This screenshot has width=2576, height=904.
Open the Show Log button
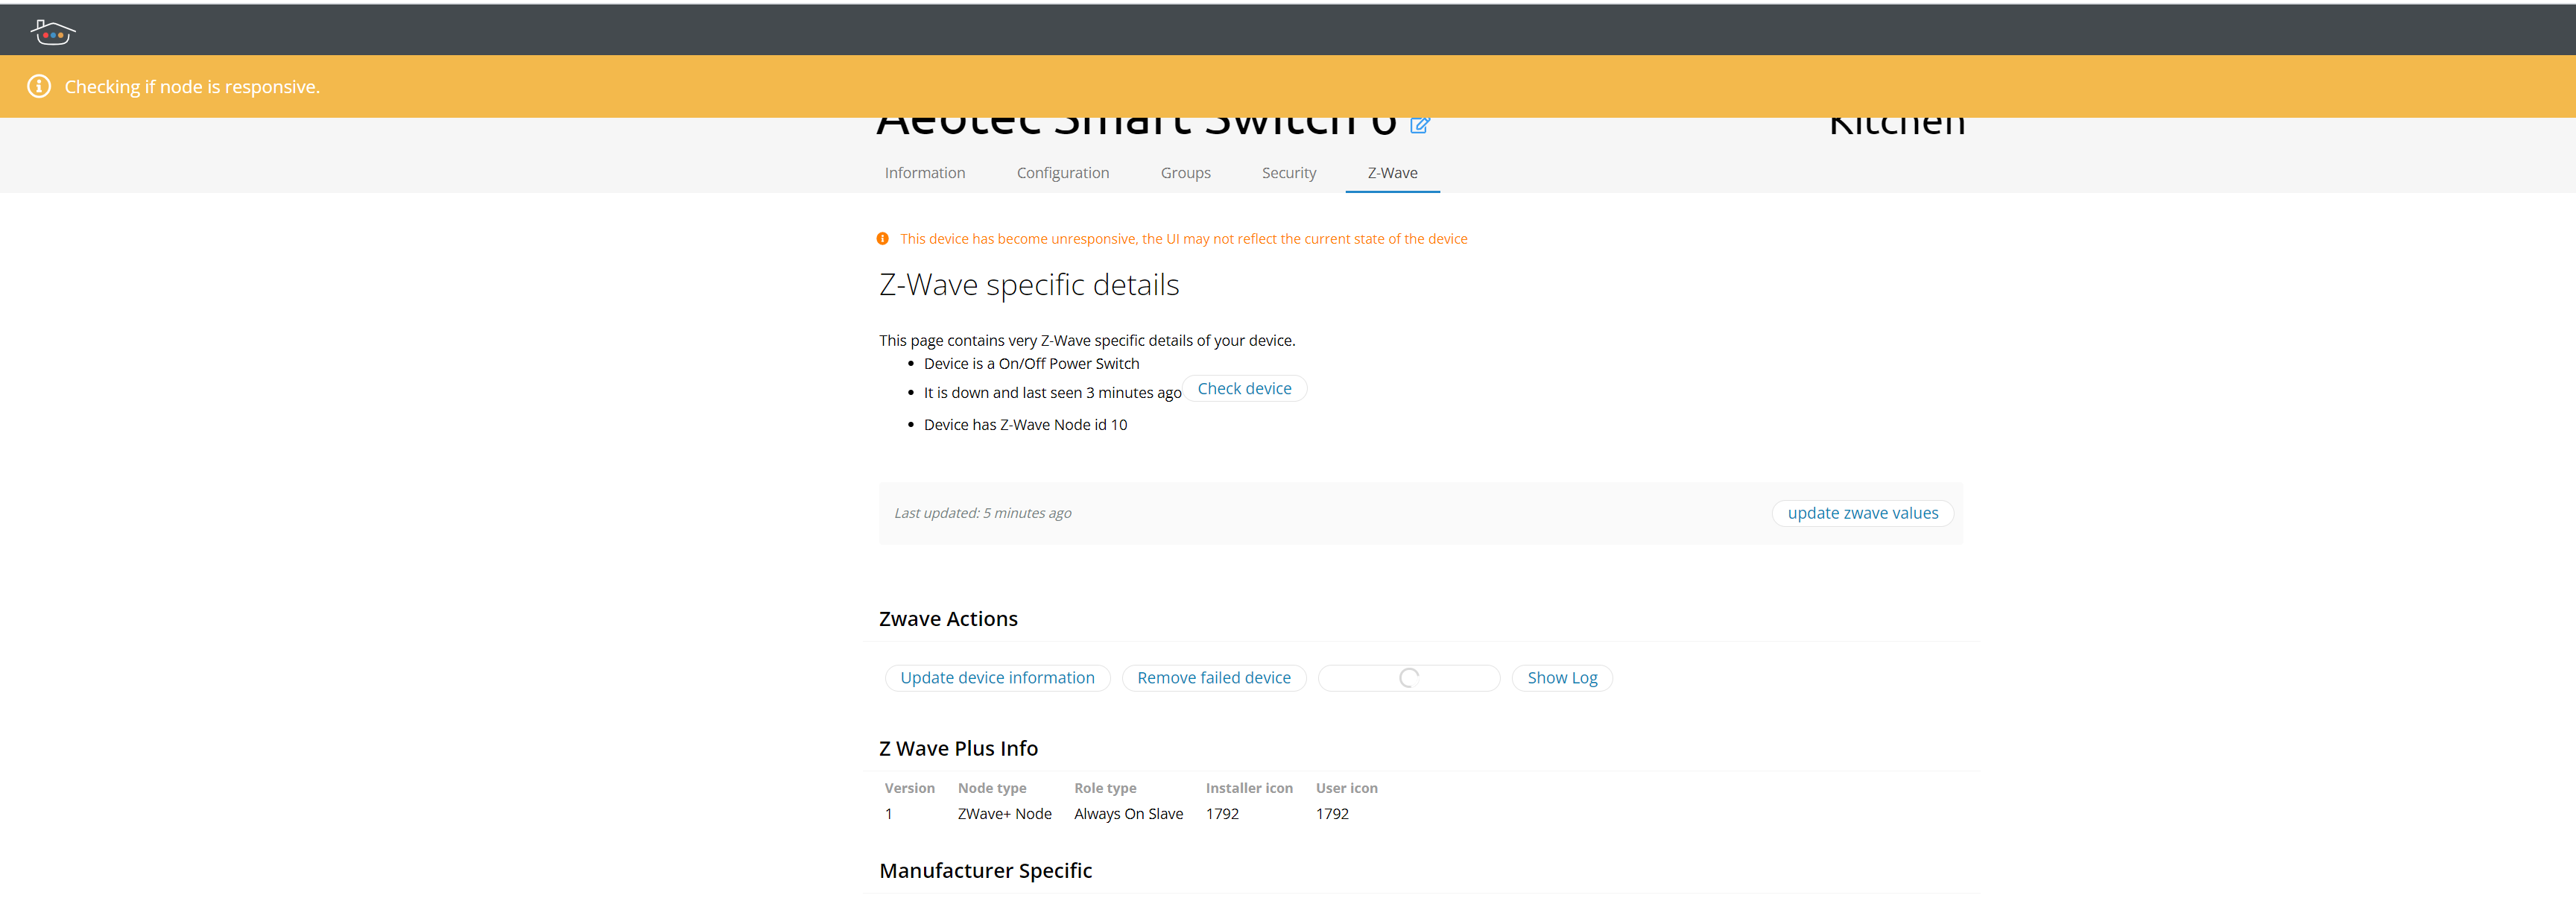[x=1561, y=678]
